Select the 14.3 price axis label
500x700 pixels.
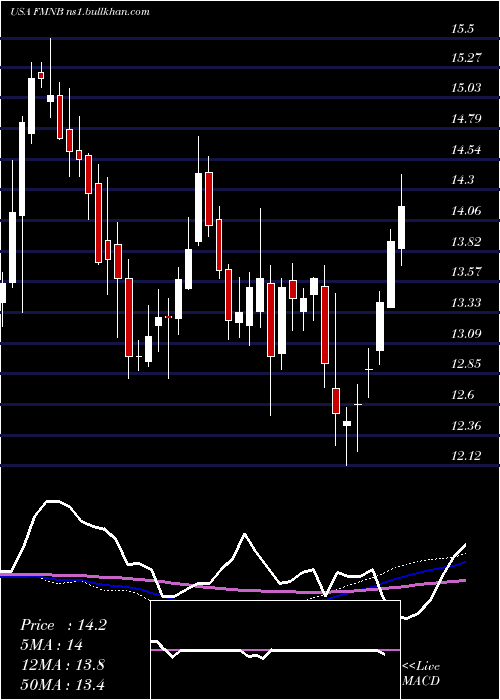tap(462, 180)
